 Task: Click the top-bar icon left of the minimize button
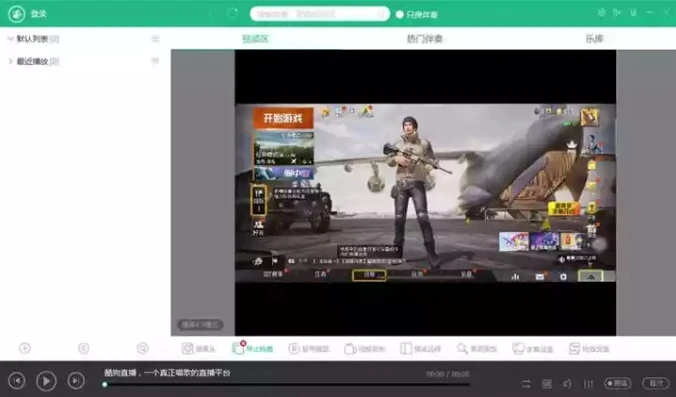633,13
